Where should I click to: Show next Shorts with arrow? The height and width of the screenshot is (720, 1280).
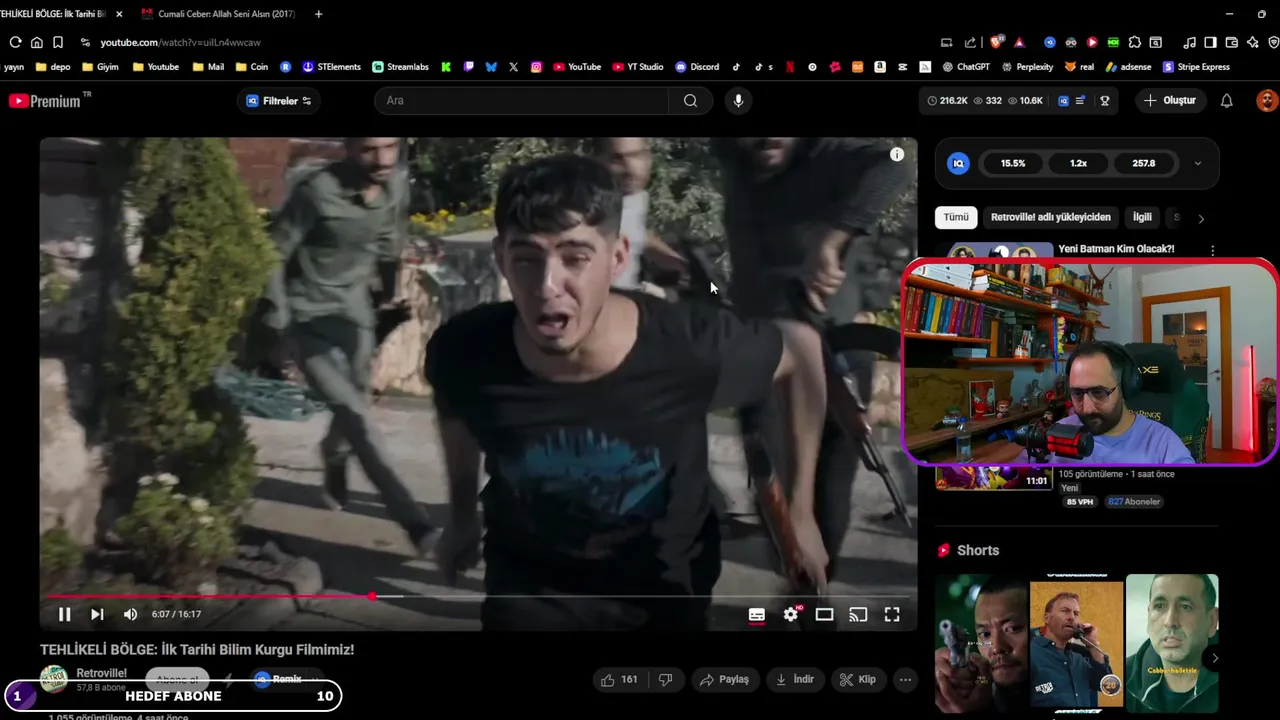coord(1214,658)
